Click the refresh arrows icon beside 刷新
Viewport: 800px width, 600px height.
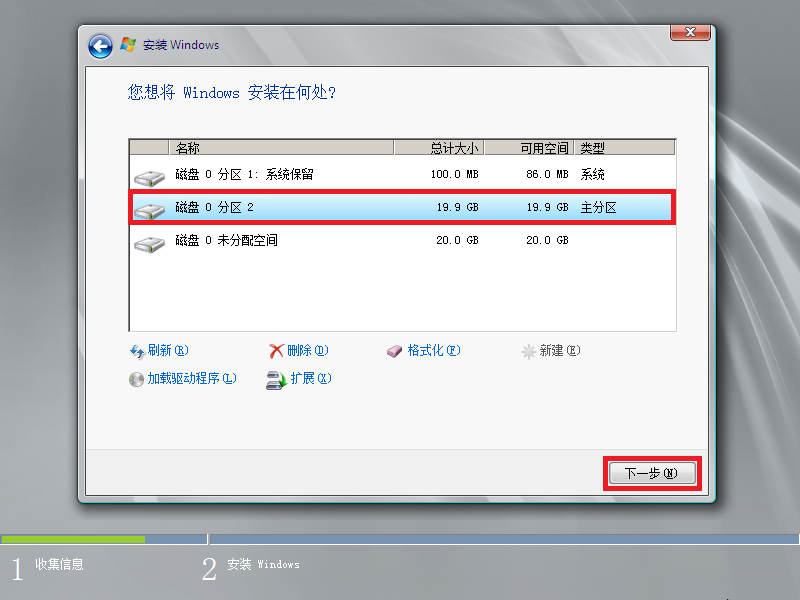(x=137, y=351)
